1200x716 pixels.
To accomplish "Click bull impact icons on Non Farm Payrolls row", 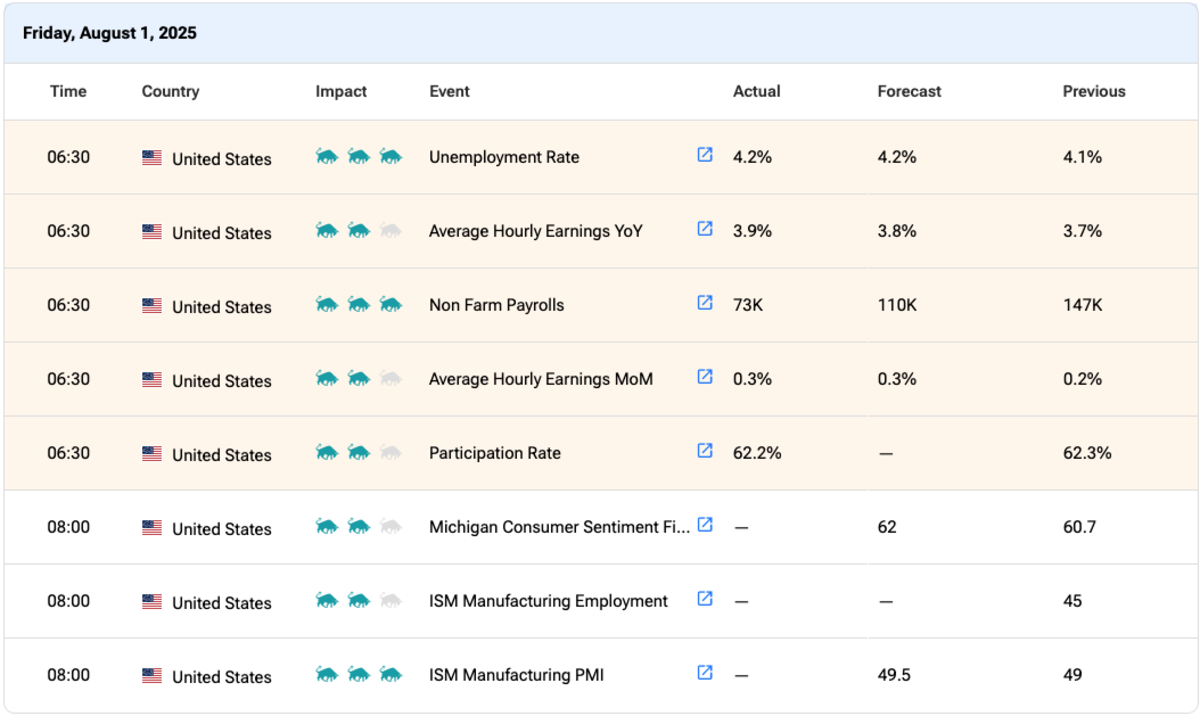I will pos(358,304).
